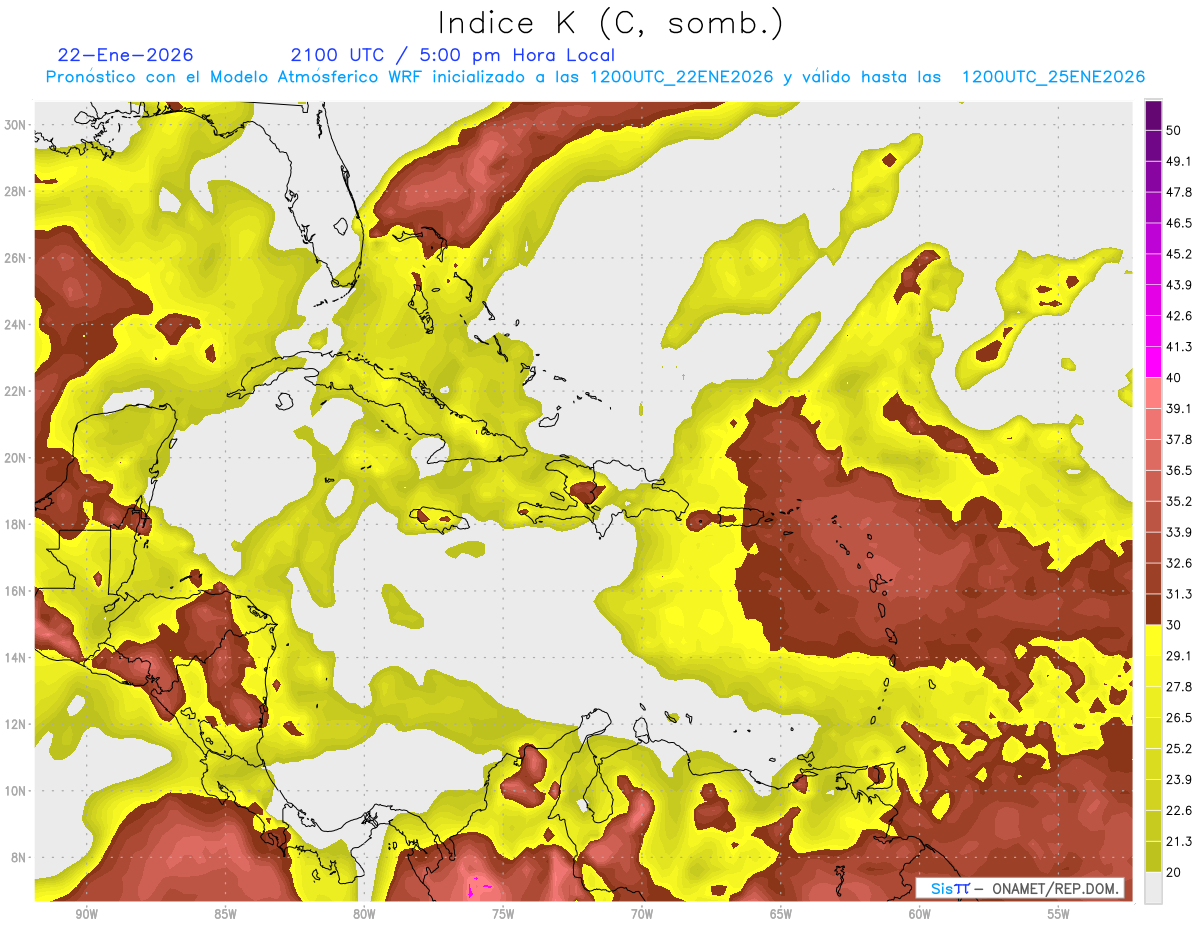The width and height of the screenshot is (1200, 927).
Task: Click the 46.5 value on the color scale
Action: (x=1178, y=223)
